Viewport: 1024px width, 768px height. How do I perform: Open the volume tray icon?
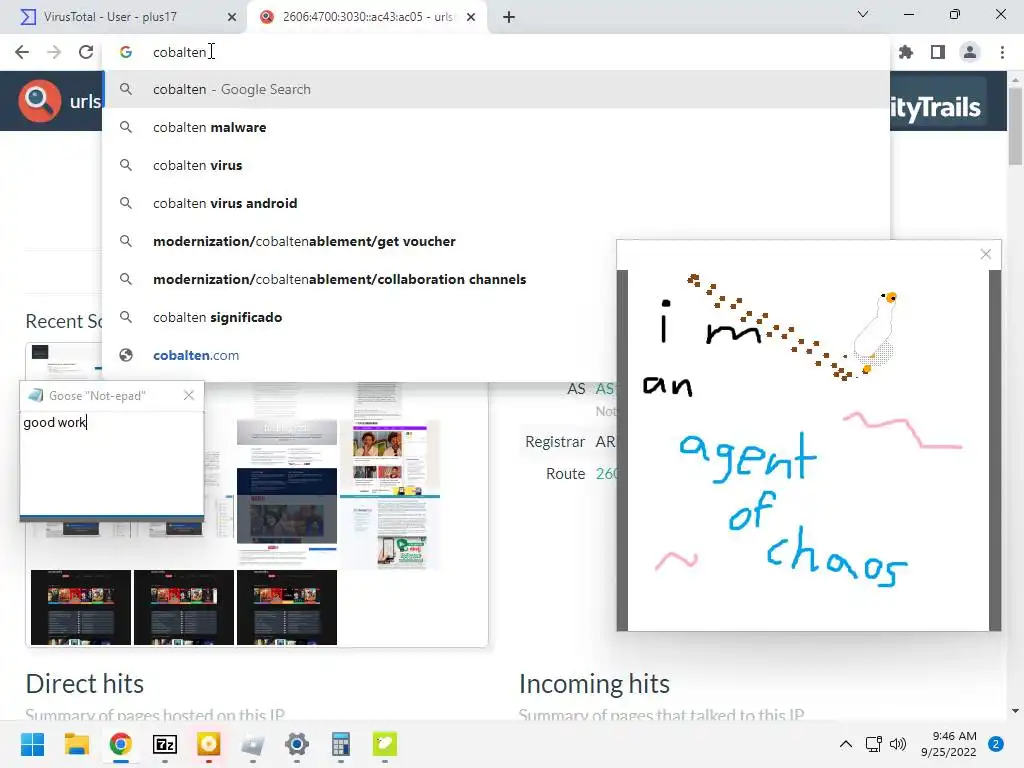click(899, 744)
